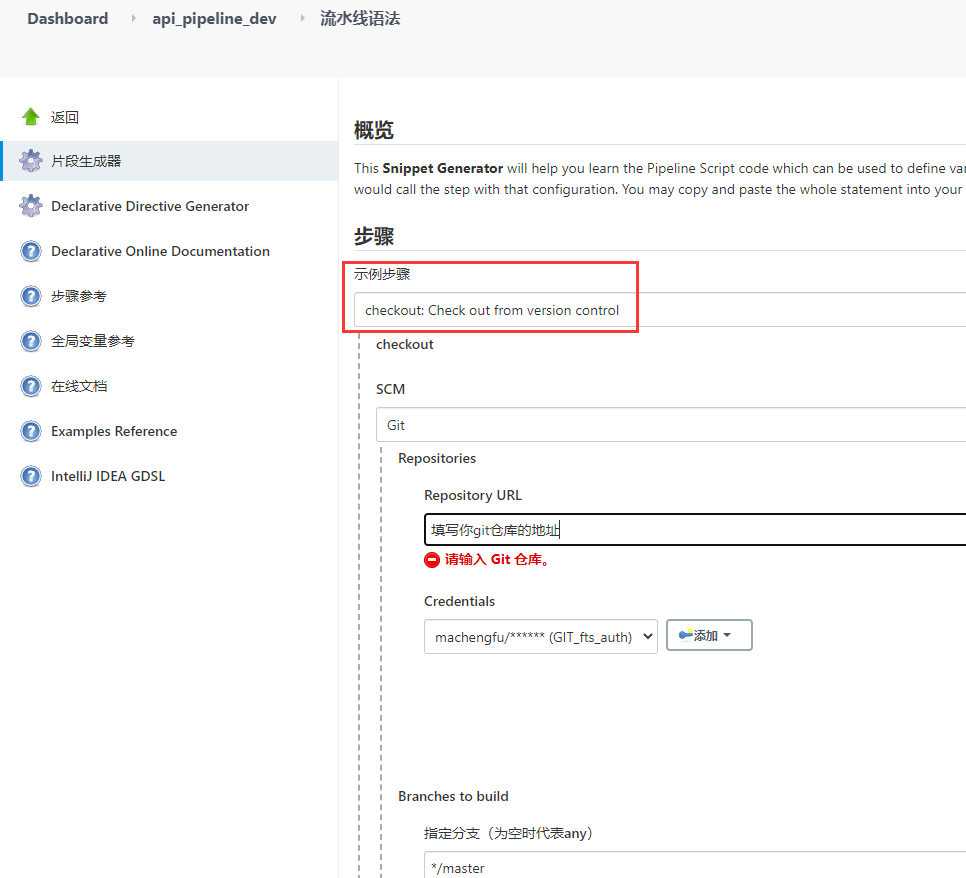The height and width of the screenshot is (878, 966).
Task: Click the branch specifier field with */master
Action: coord(695,865)
